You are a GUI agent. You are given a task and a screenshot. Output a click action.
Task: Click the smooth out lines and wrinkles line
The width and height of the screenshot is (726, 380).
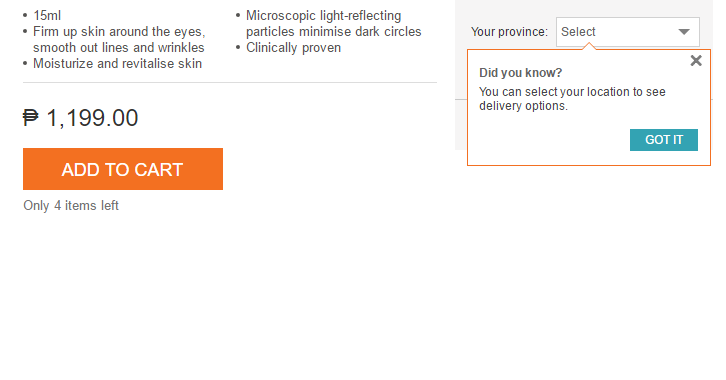pos(119,48)
